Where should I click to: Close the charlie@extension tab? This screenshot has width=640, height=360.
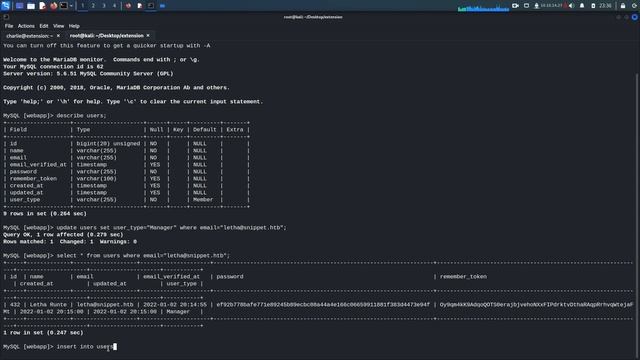(x=58, y=36)
